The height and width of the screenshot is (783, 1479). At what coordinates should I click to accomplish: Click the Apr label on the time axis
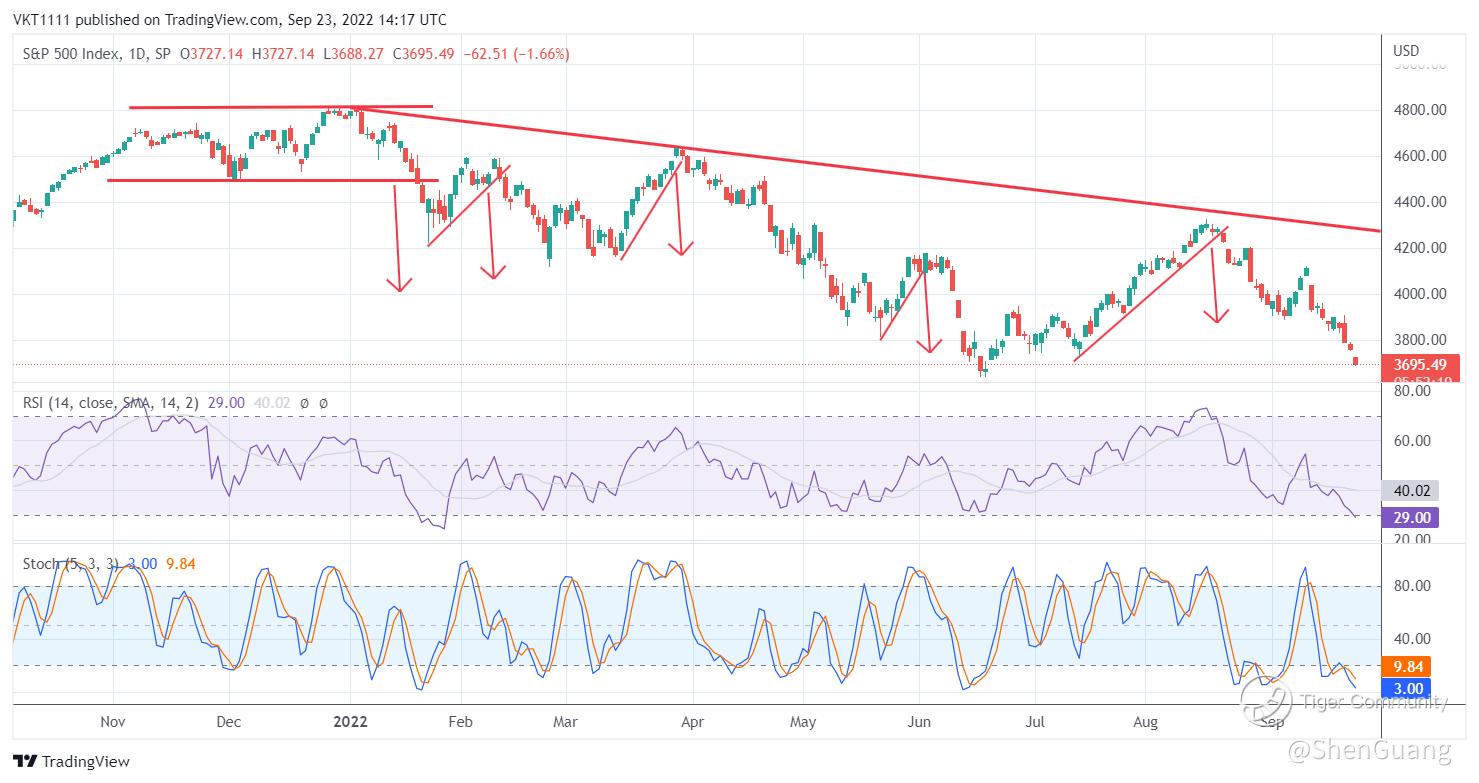point(691,722)
